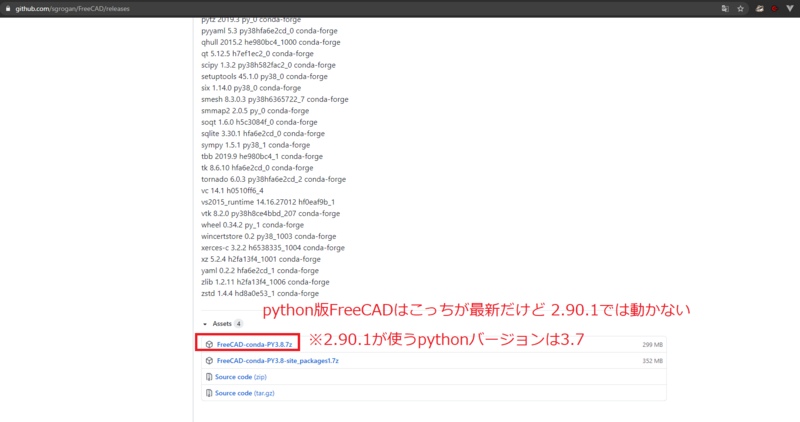Click the 'vc 14.1' package line

click(232, 191)
